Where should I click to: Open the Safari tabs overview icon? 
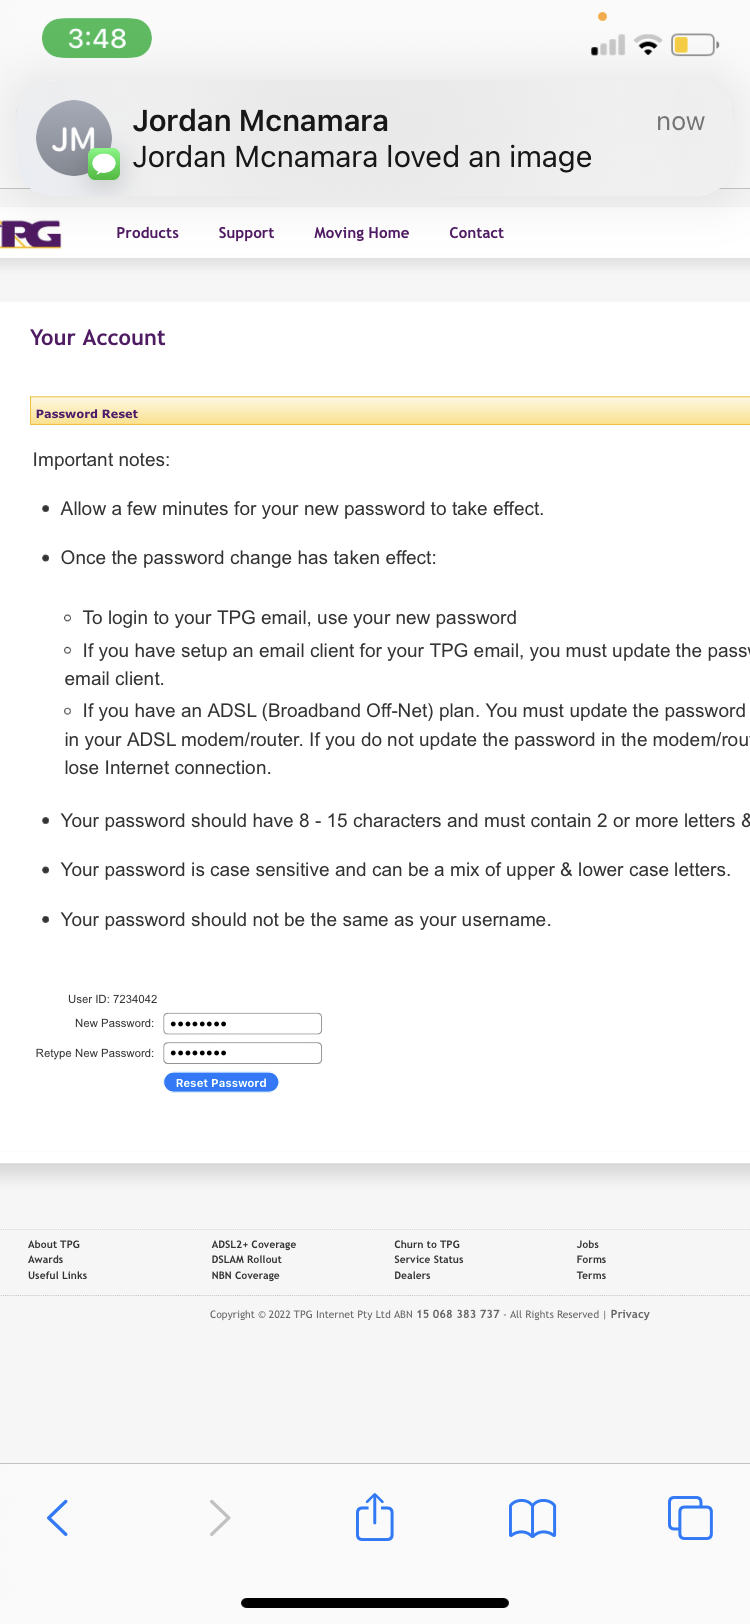tap(690, 1518)
